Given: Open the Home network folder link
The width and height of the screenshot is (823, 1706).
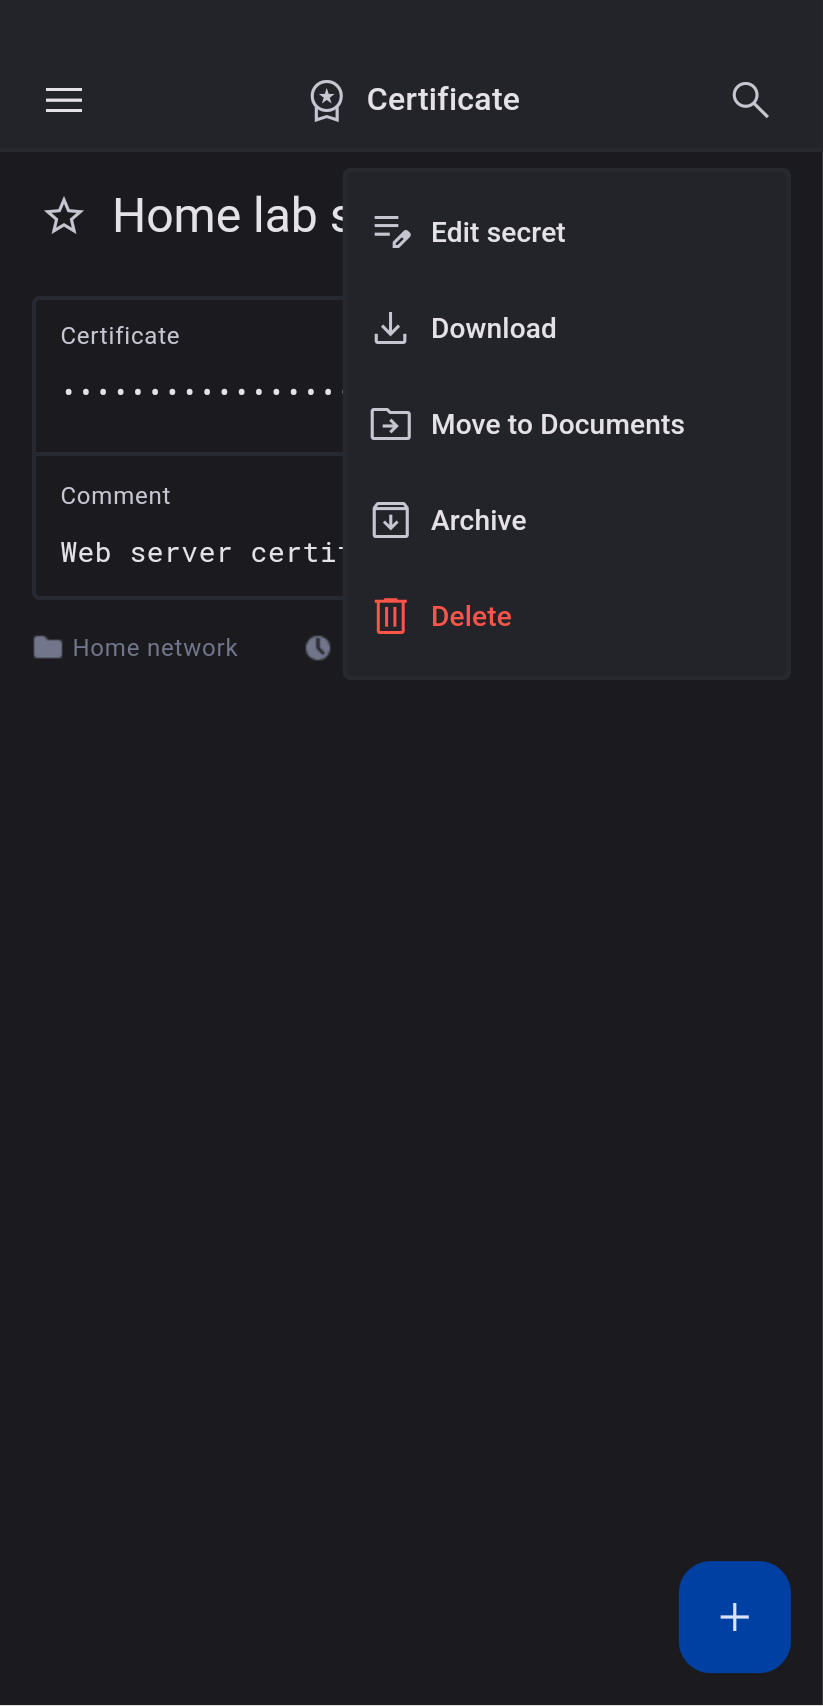Looking at the screenshot, I should point(154,648).
